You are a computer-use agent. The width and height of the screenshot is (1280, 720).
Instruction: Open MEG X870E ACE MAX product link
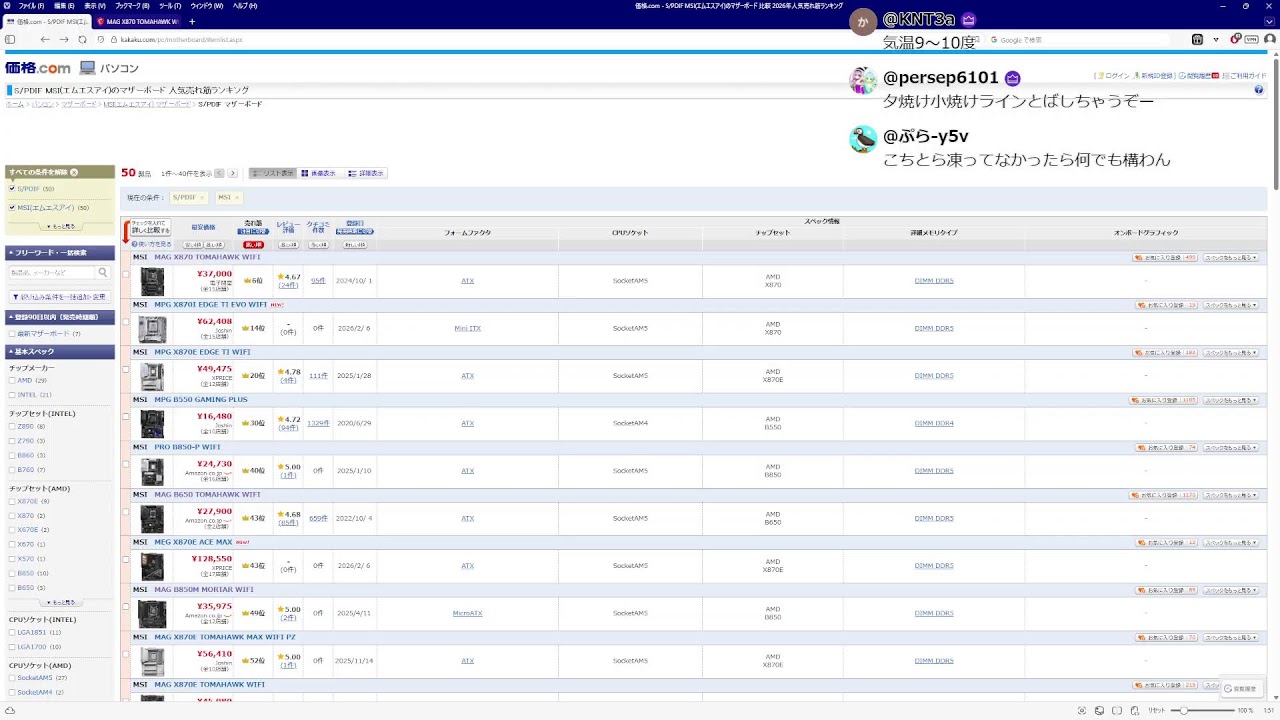(x=193, y=542)
